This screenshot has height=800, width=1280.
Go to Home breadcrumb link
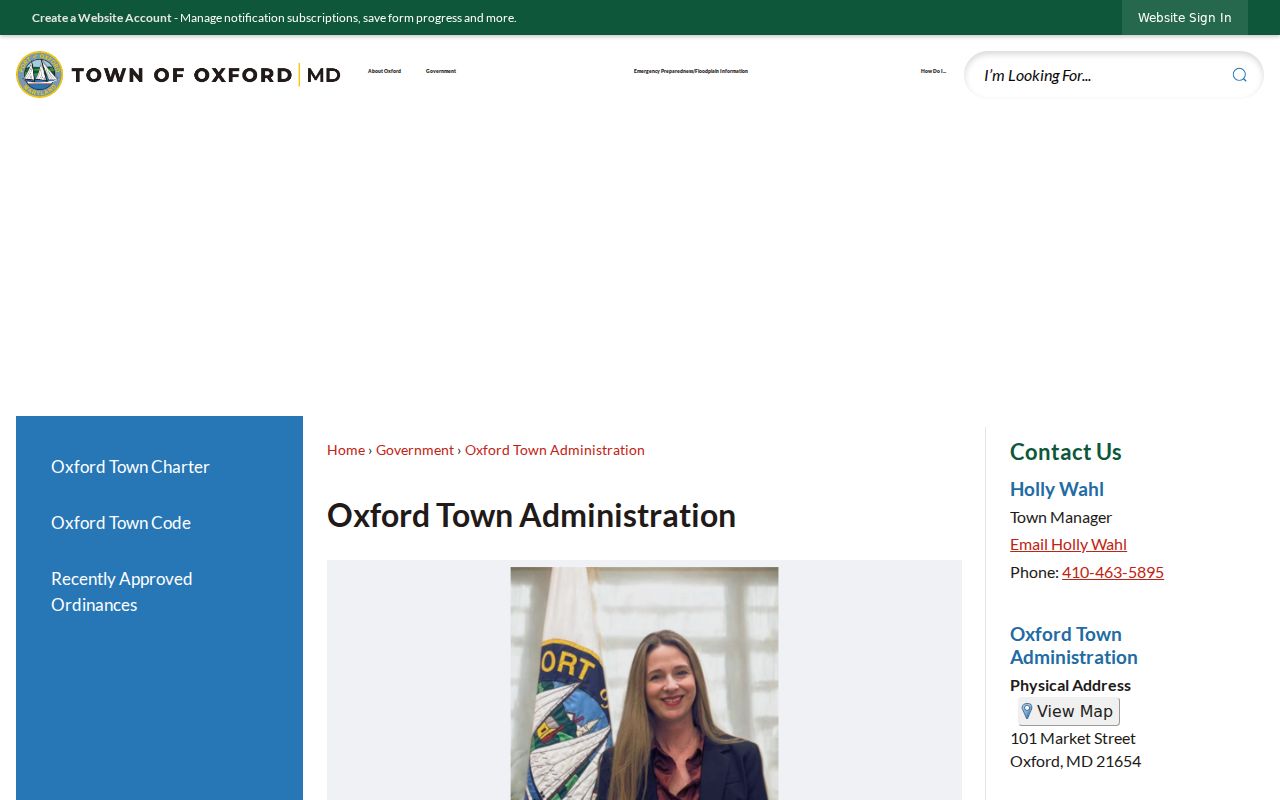click(346, 450)
